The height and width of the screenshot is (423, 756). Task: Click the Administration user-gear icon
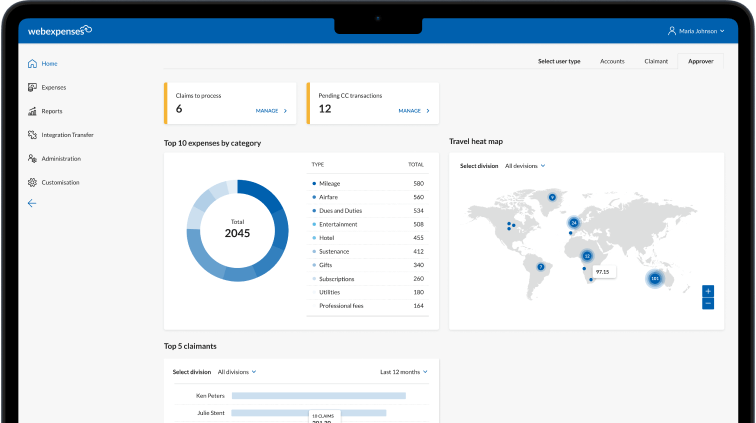(x=32, y=159)
